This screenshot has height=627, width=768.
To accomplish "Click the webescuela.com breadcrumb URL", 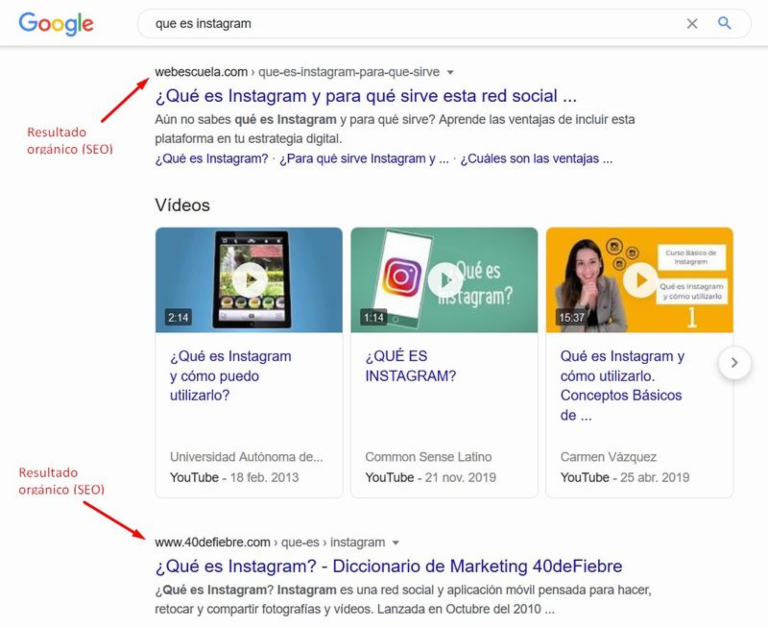I will pyautogui.click(x=297, y=72).
